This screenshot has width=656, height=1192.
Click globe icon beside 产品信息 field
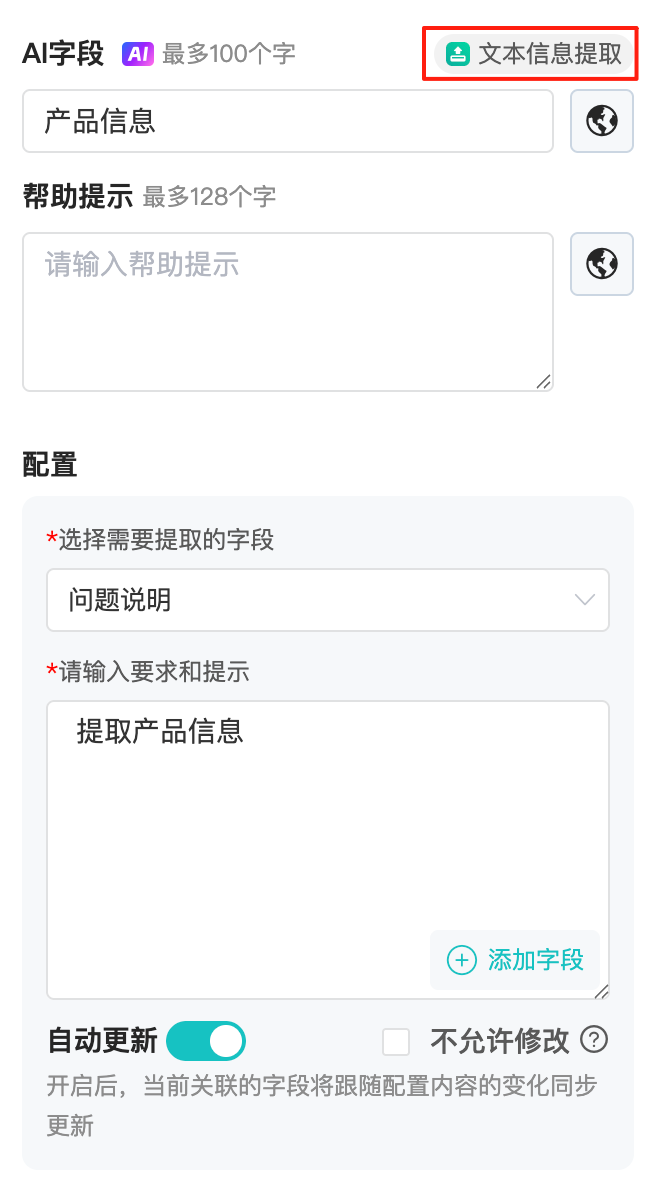[602, 121]
